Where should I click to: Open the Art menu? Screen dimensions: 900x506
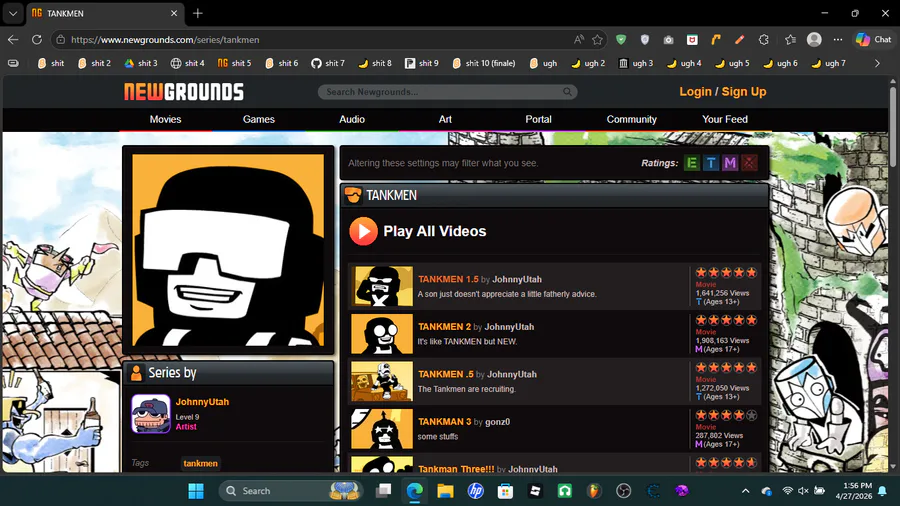445,119
